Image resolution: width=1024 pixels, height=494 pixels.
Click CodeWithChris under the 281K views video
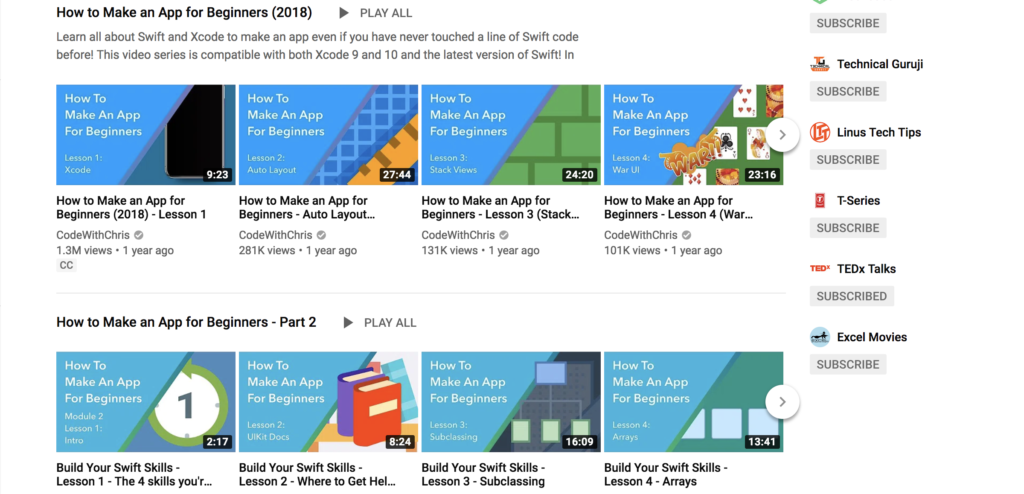(276, 235)
